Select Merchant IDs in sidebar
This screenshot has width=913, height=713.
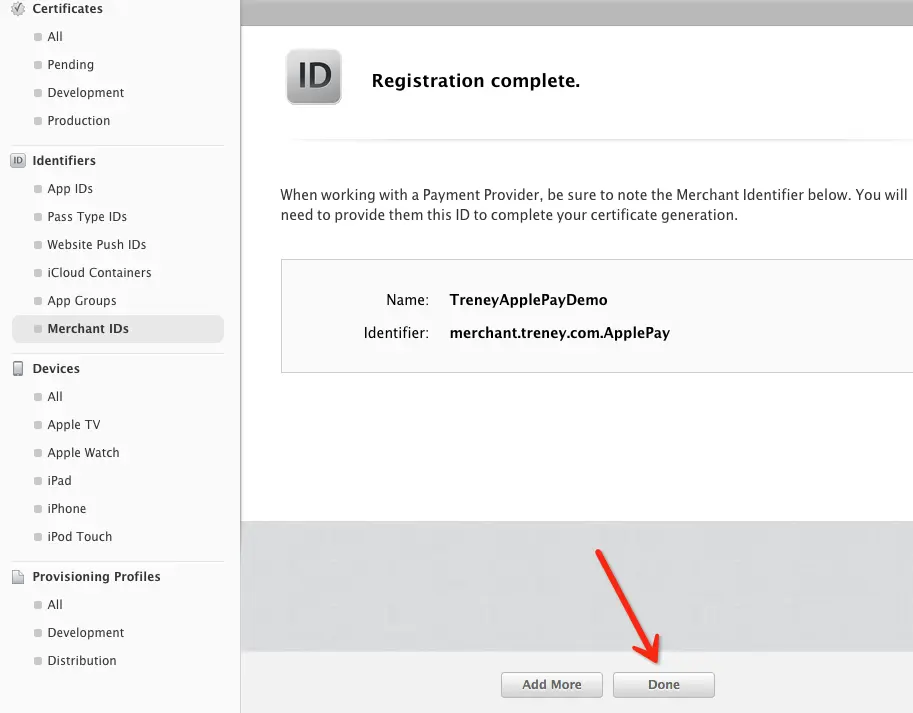(x=118, y=329)
